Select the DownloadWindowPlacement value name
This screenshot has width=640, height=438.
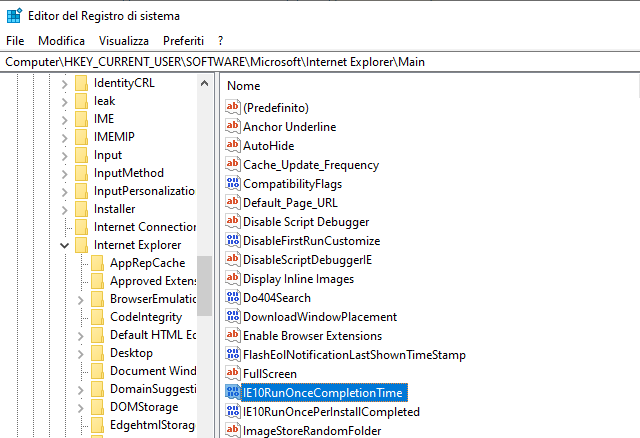pos(320,317)
